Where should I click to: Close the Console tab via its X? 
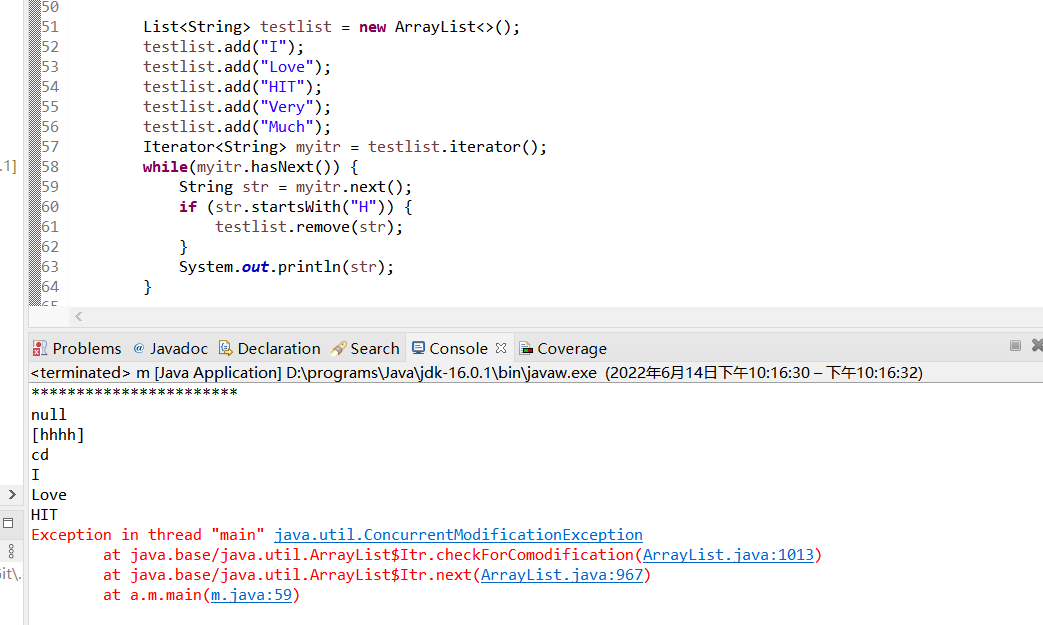click(501, 348)
